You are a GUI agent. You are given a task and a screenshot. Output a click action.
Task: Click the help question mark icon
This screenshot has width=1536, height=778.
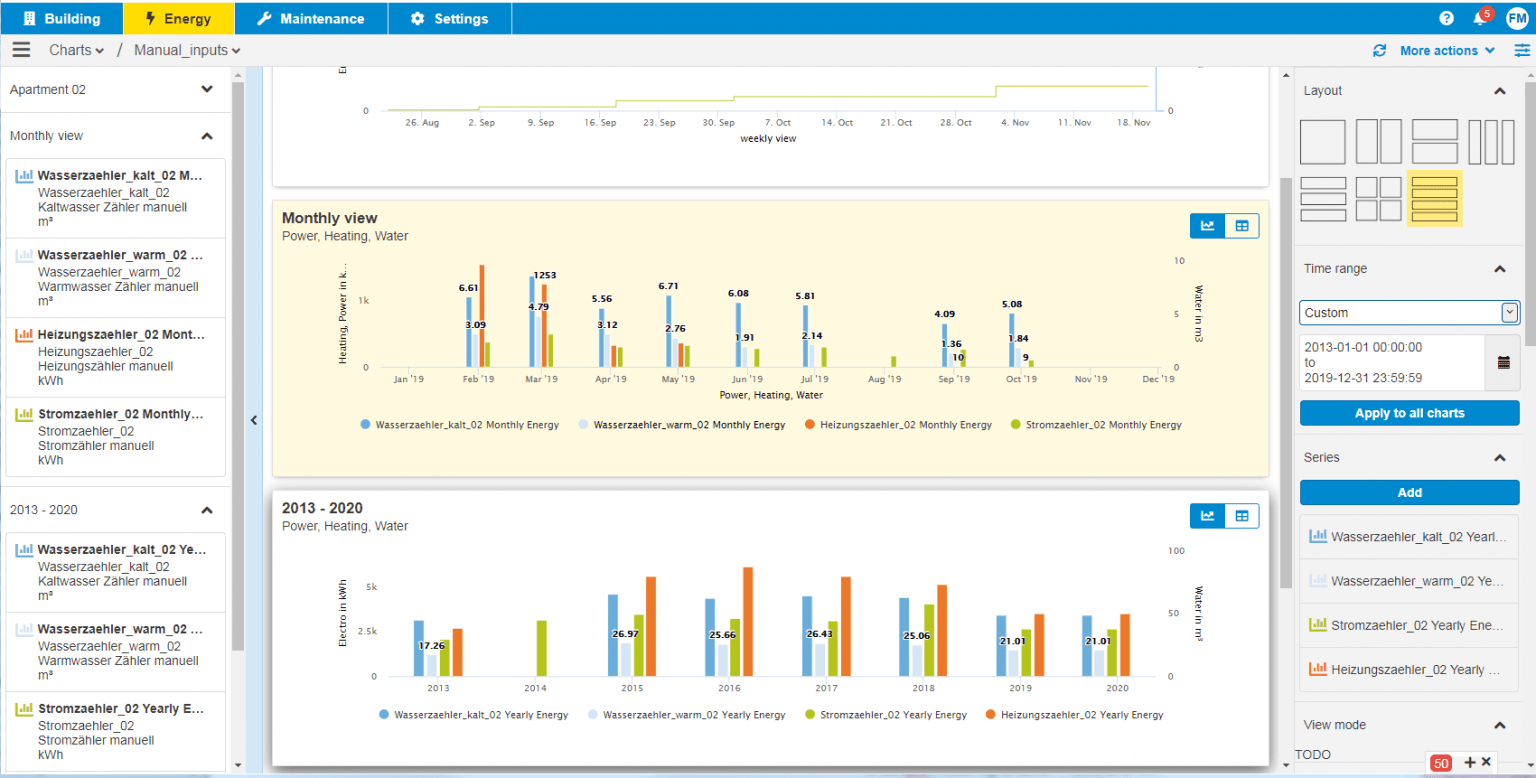(1445, 17)
